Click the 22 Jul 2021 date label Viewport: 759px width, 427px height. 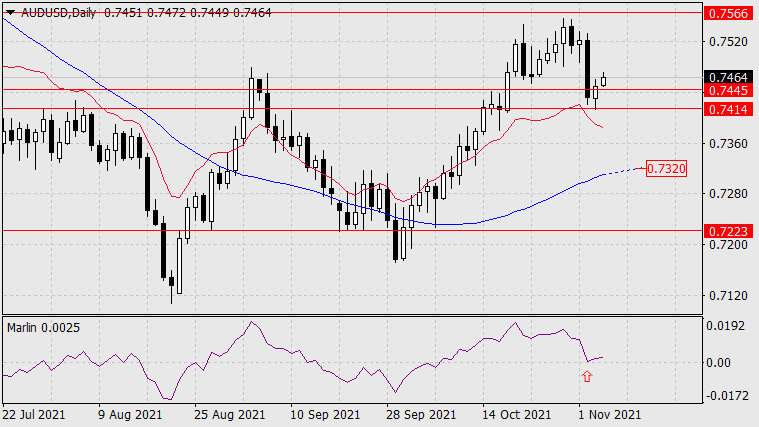(x=34, y=415)
